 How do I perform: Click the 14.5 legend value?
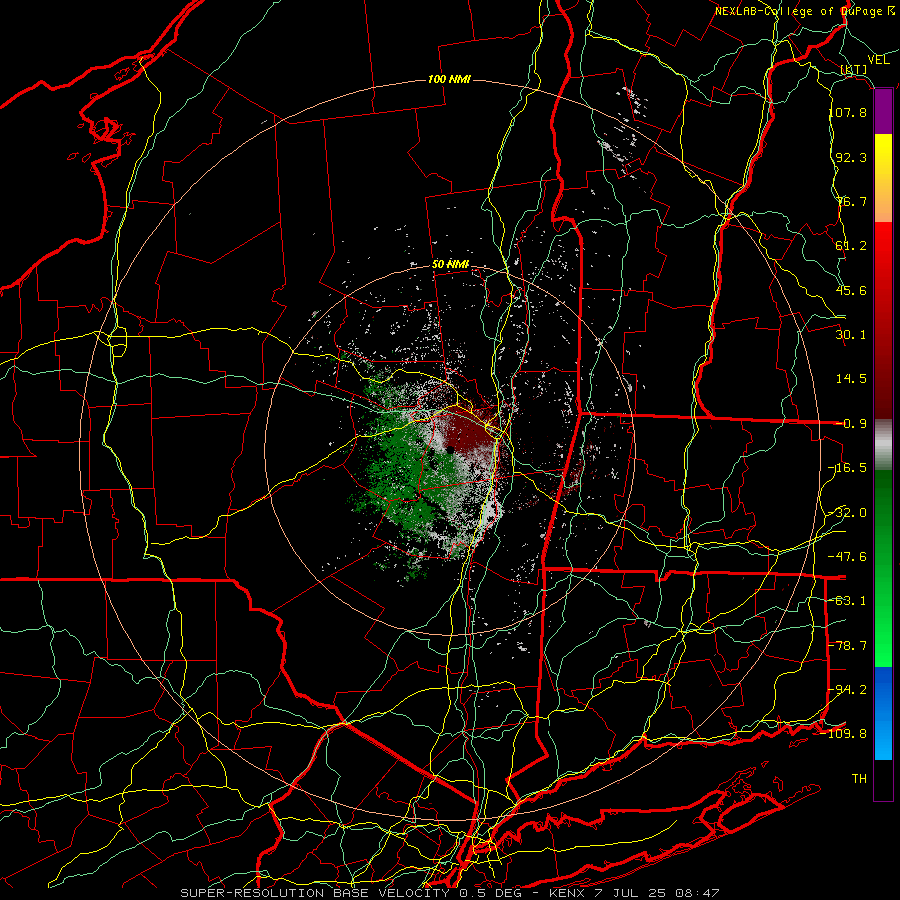click(851, 379)
